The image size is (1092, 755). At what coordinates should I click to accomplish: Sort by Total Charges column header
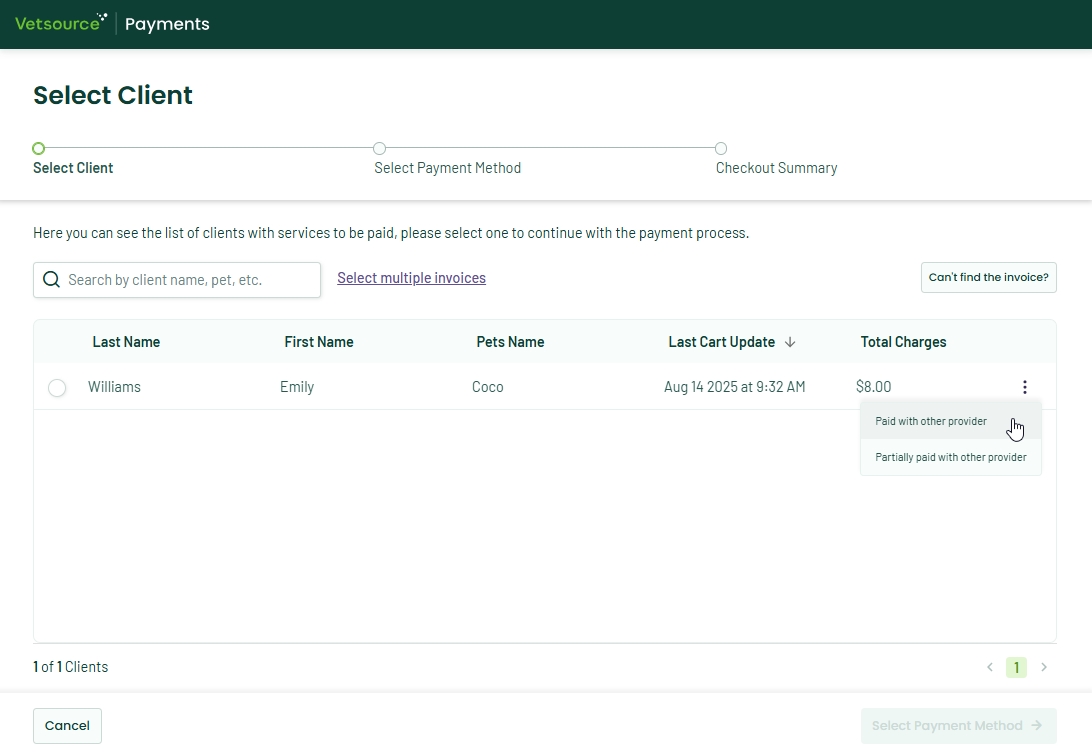pos(903,342)
